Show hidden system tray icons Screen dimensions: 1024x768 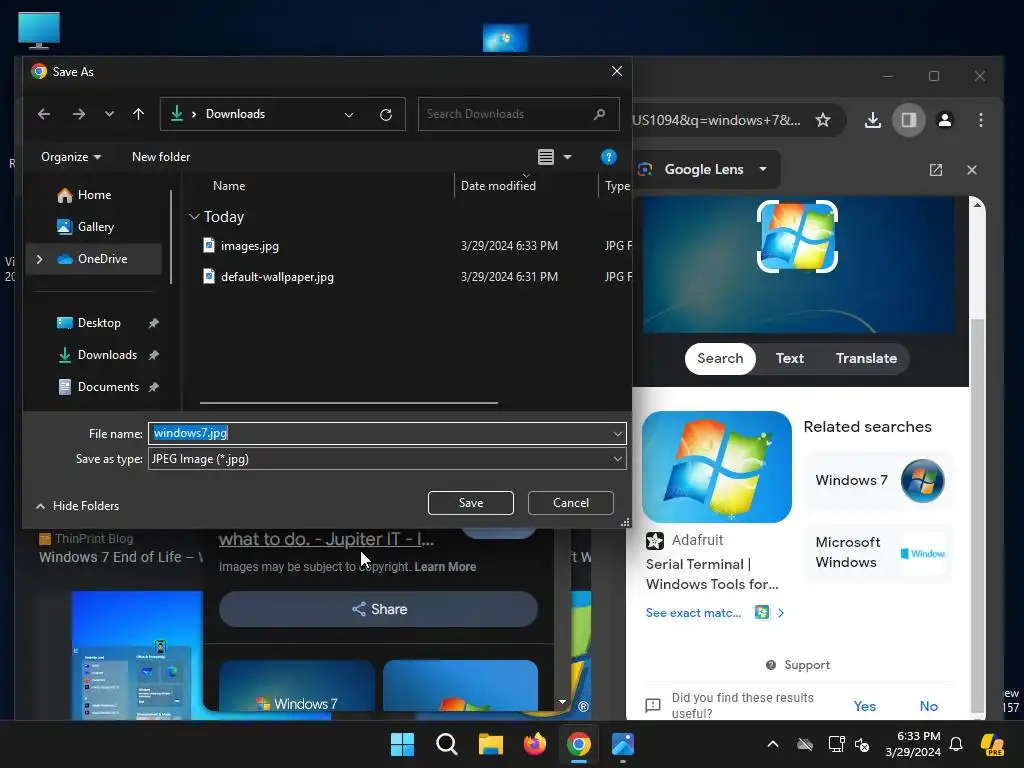click(773, 744)
